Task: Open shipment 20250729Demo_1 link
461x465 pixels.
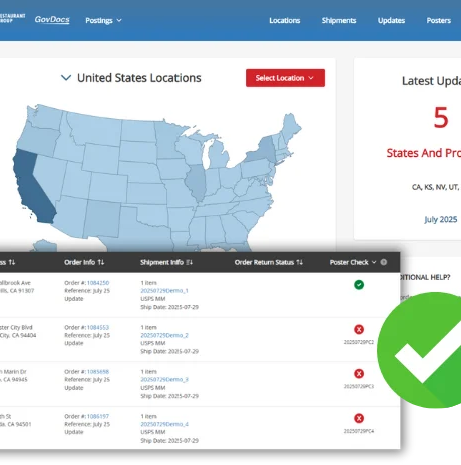Action: click(x=164, y=291)
